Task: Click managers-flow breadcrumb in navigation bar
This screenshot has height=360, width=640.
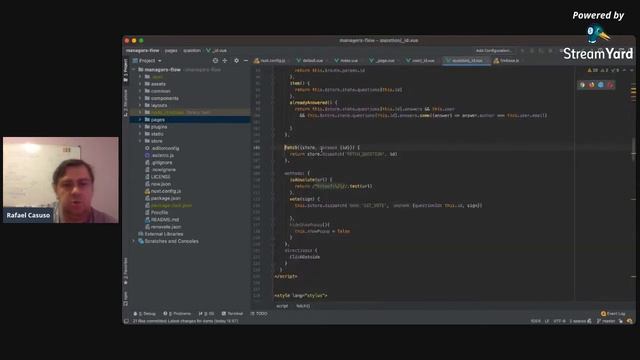Action: click(x=142, y=51)
